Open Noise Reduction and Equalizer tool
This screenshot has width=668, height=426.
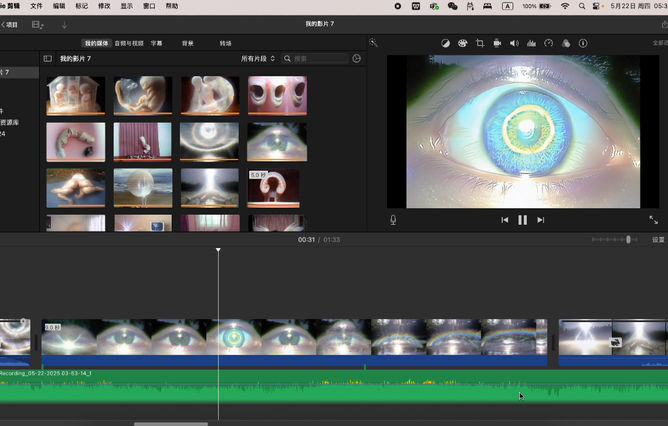(531, 43)
